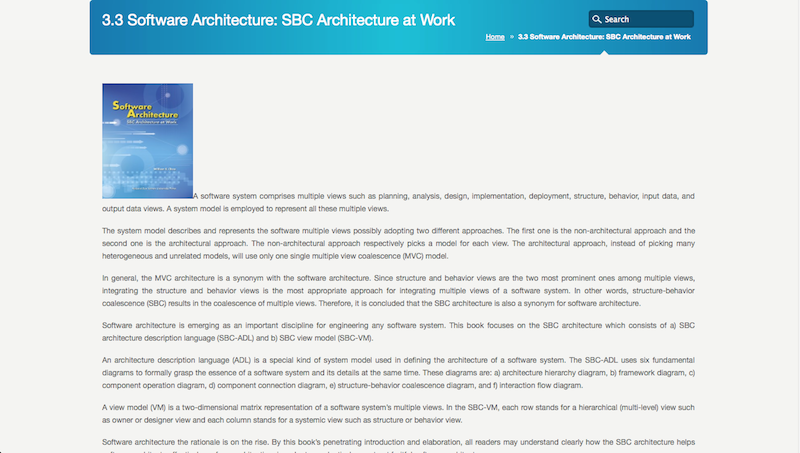Viewport: 800px width, 453px height.
Task: Click paragraph starting 'A view model (VM)'
Action: tap(398, 414)
